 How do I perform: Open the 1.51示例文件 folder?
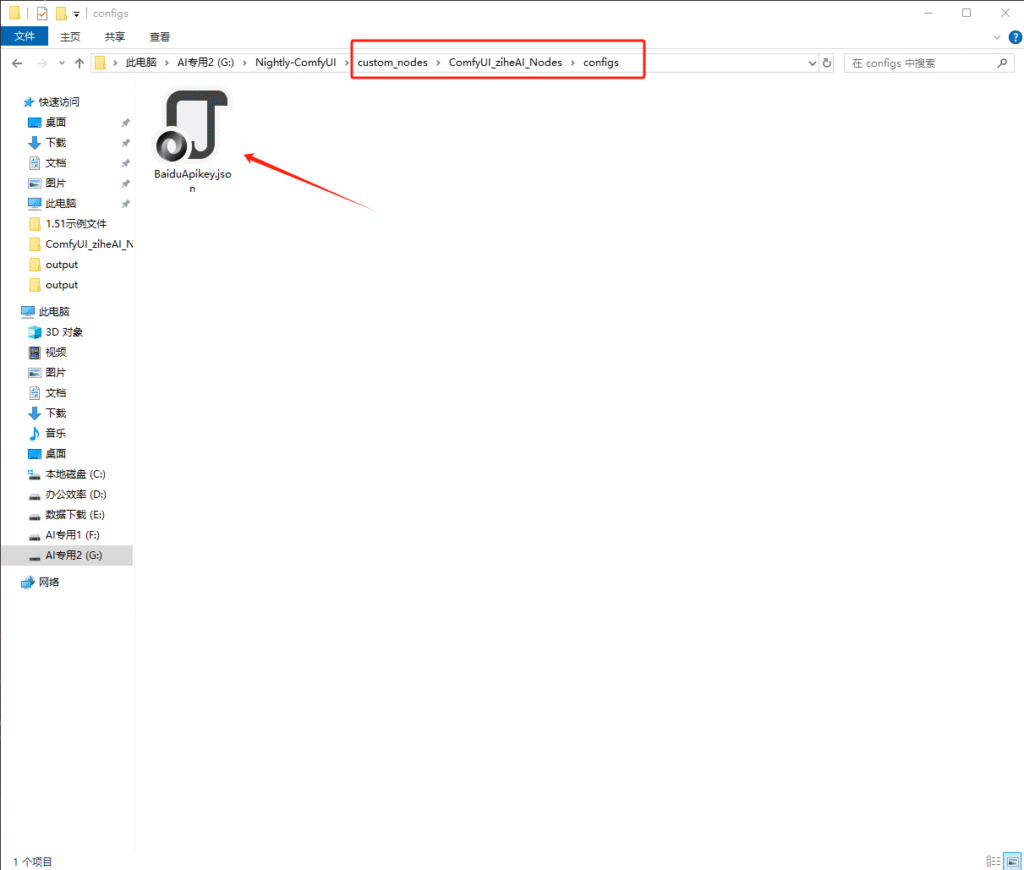pos(76,224)
